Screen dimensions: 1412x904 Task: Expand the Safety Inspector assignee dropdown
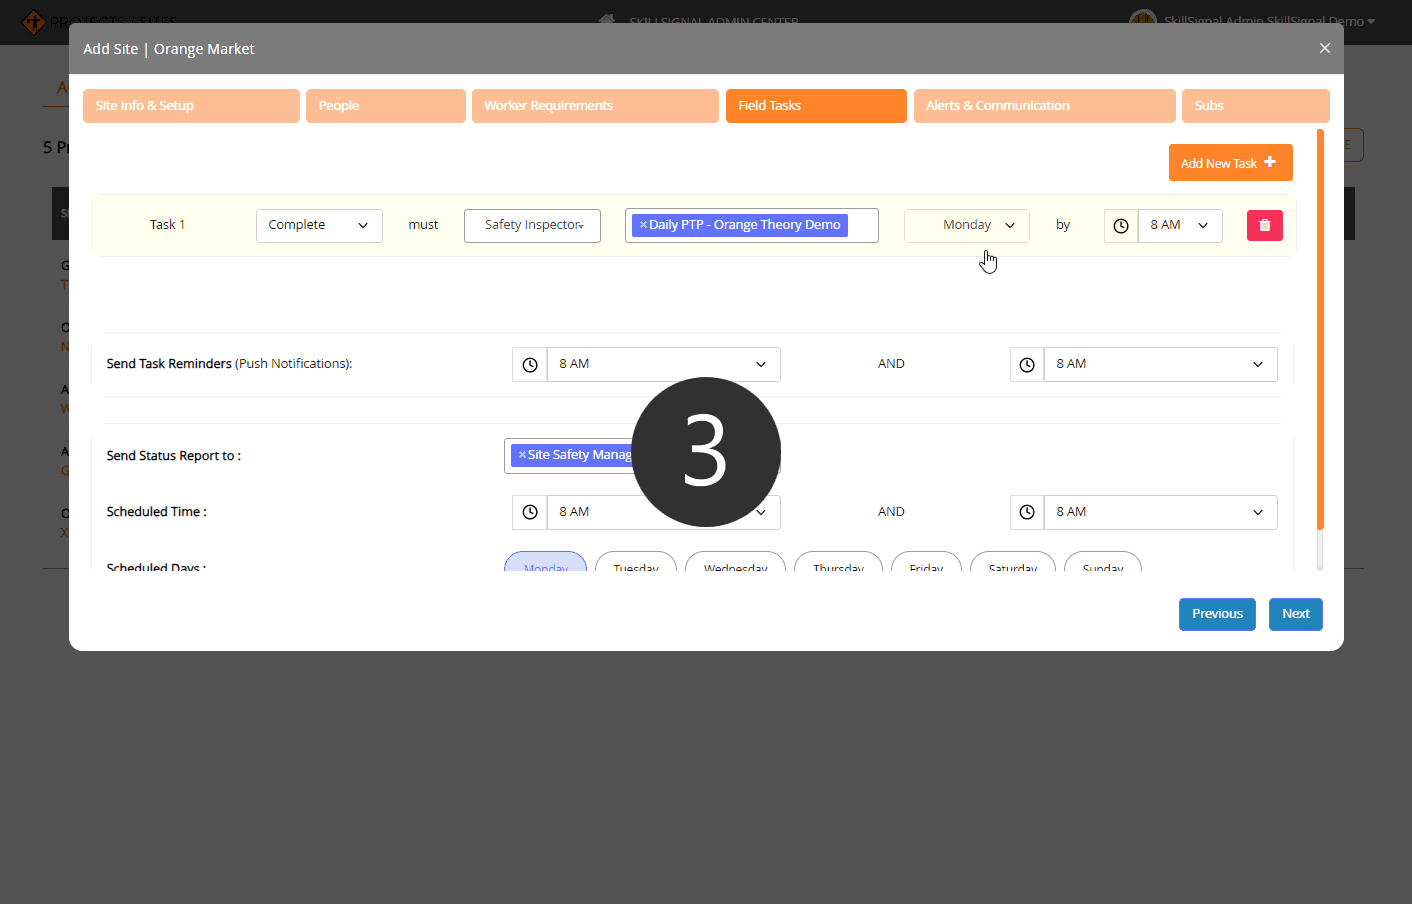[x=532, y=225]
